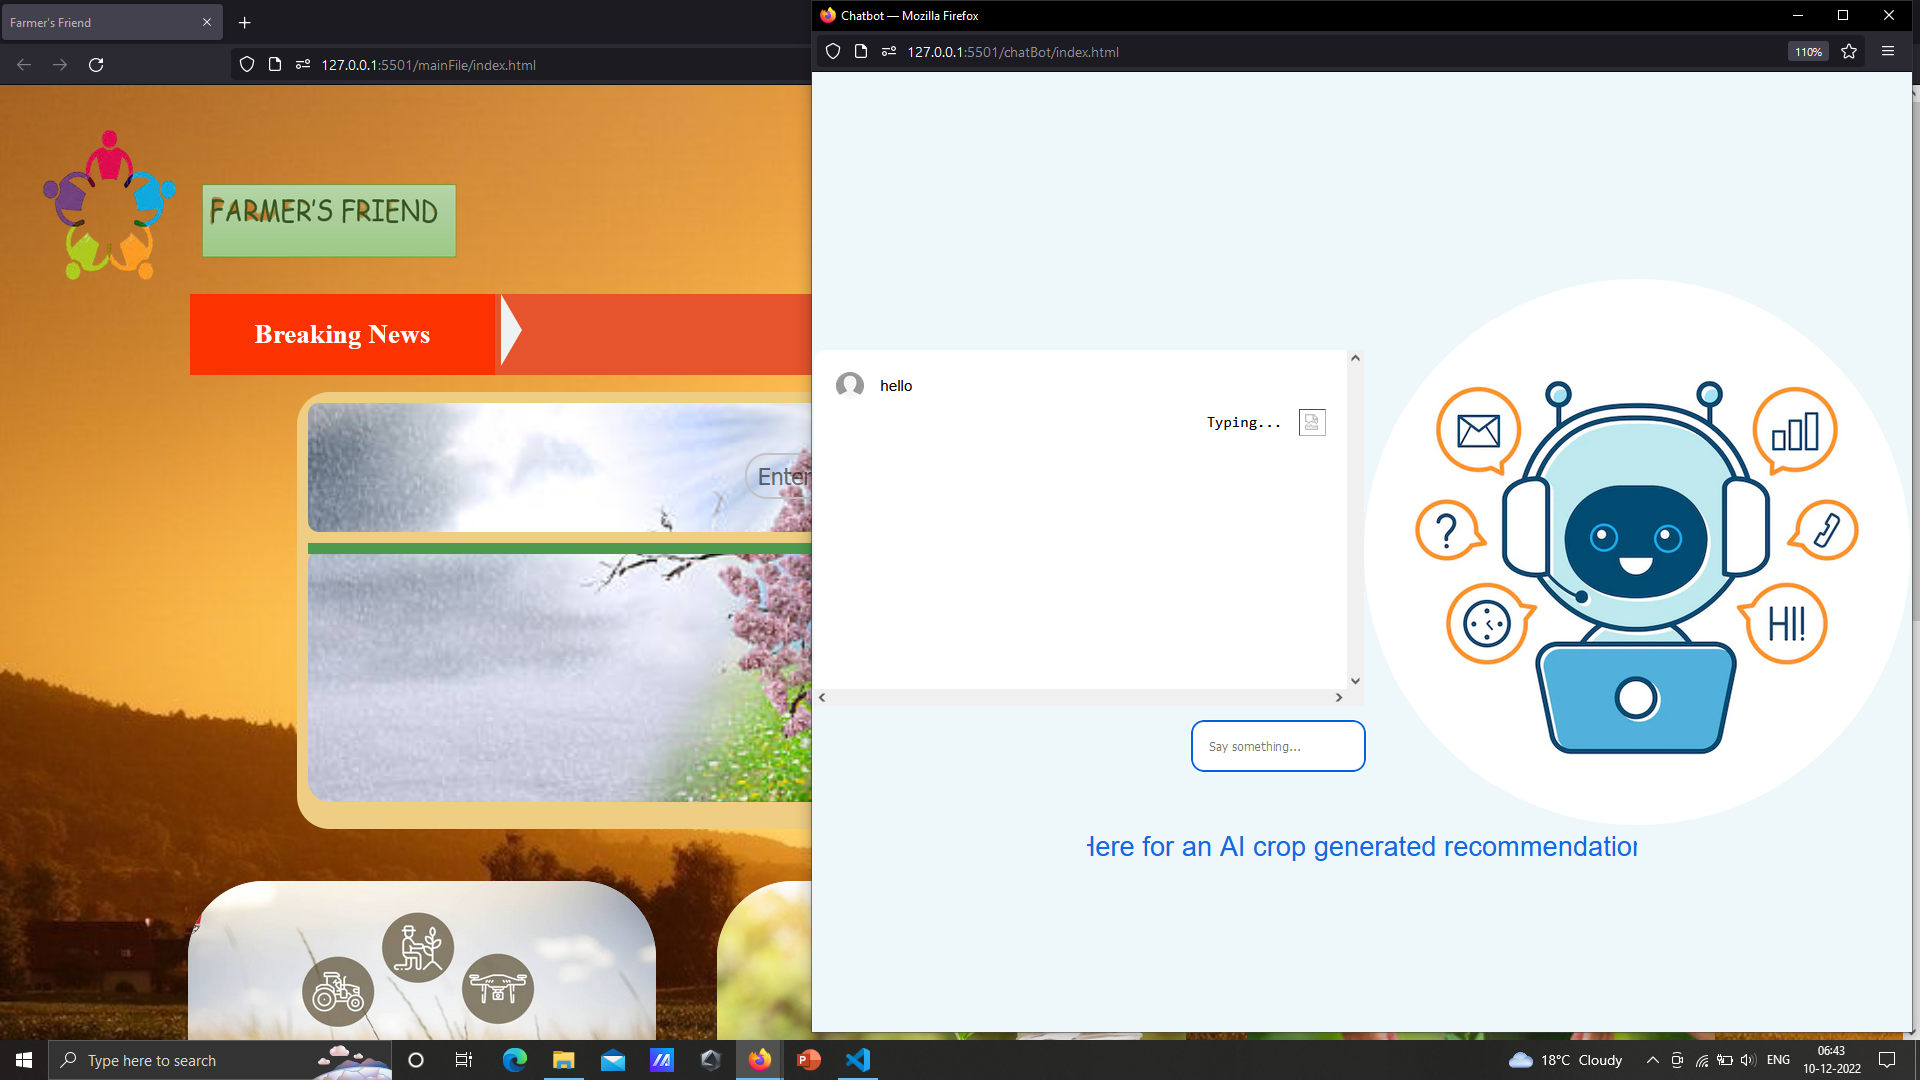Click the ENG language indicator
1920x1080 pixels.
click(1778, 1060)
